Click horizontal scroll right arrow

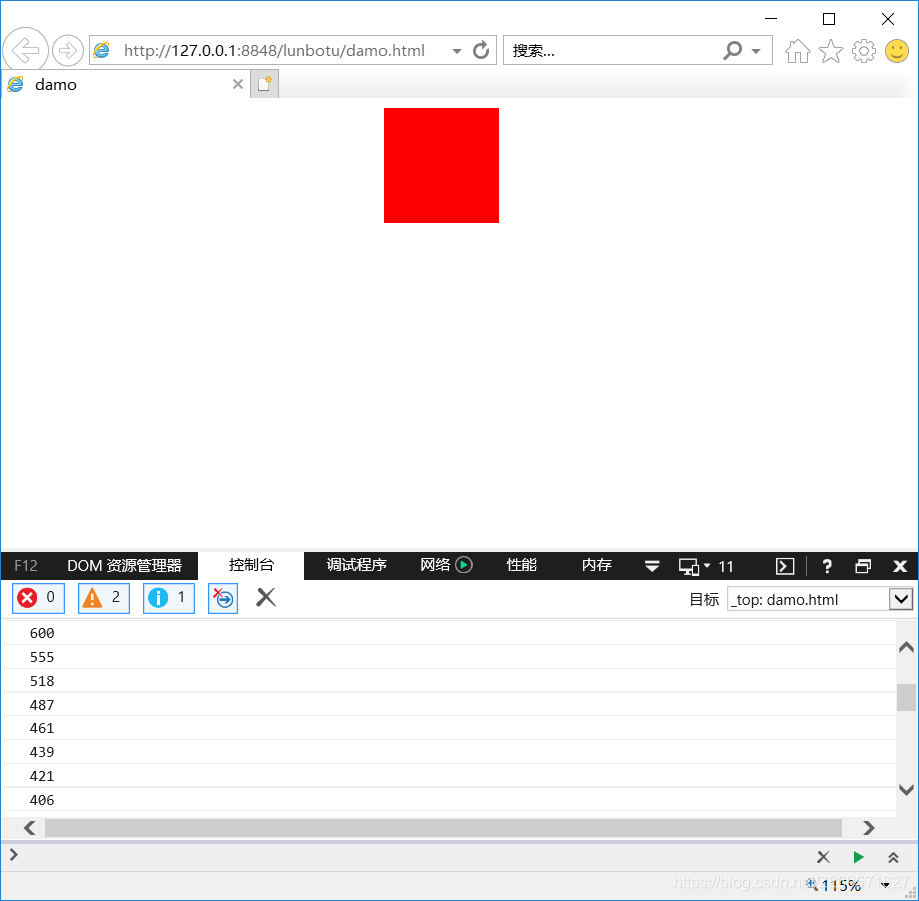[x=869, y=828]
